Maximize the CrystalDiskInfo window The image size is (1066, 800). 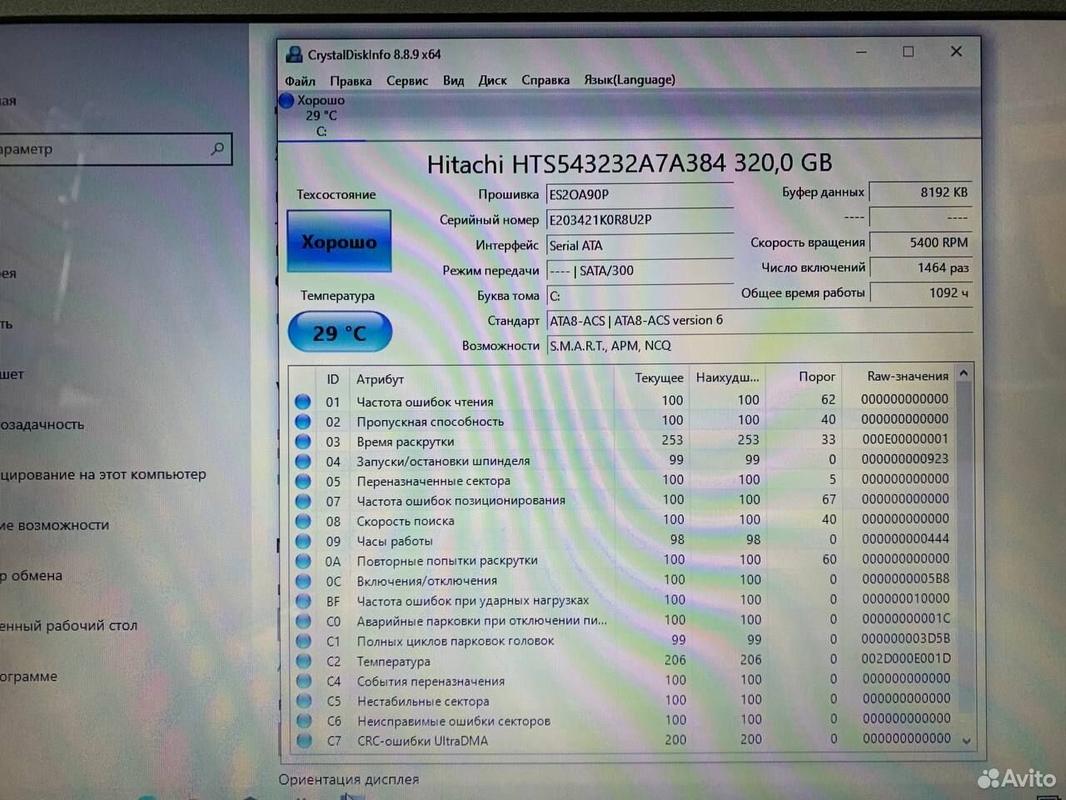(x=908, y=52)
